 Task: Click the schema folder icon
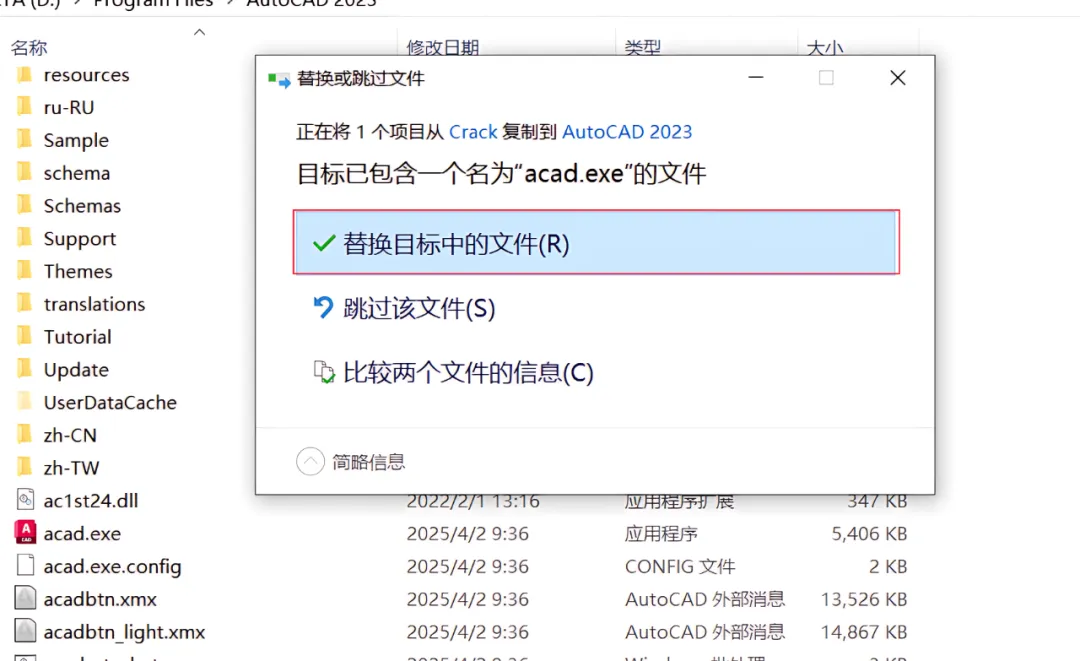click(24, 171)
